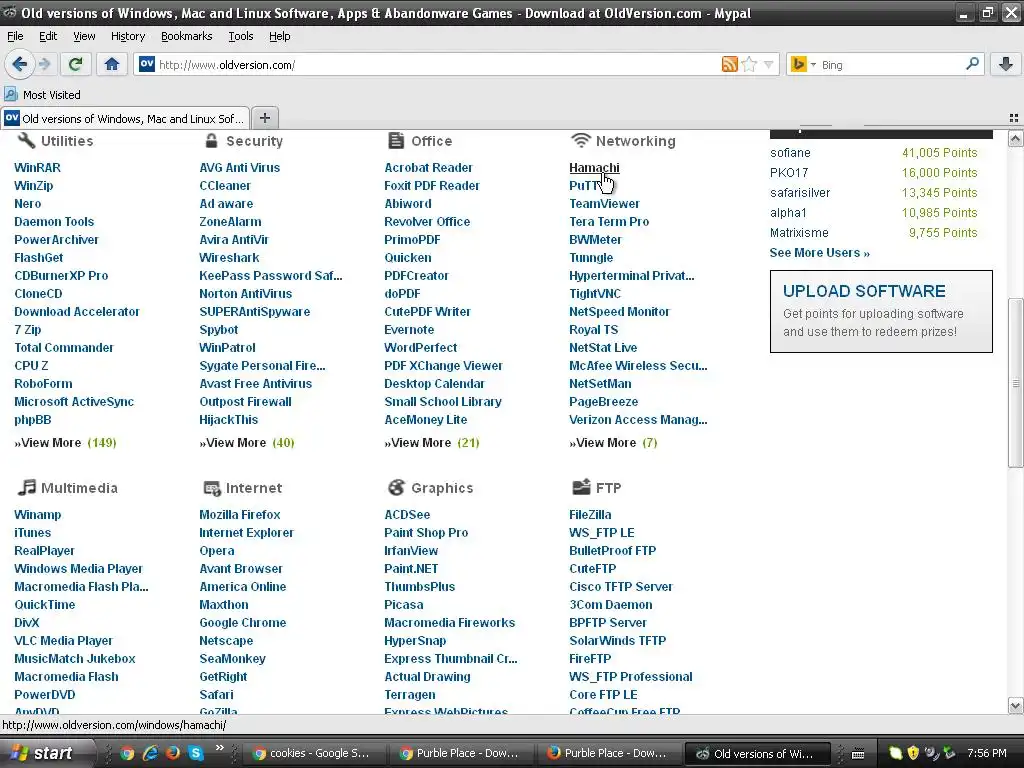1024x768 pixels.
Task: Open the Downloads arrow button
Action: click(x=1006, y=64)
